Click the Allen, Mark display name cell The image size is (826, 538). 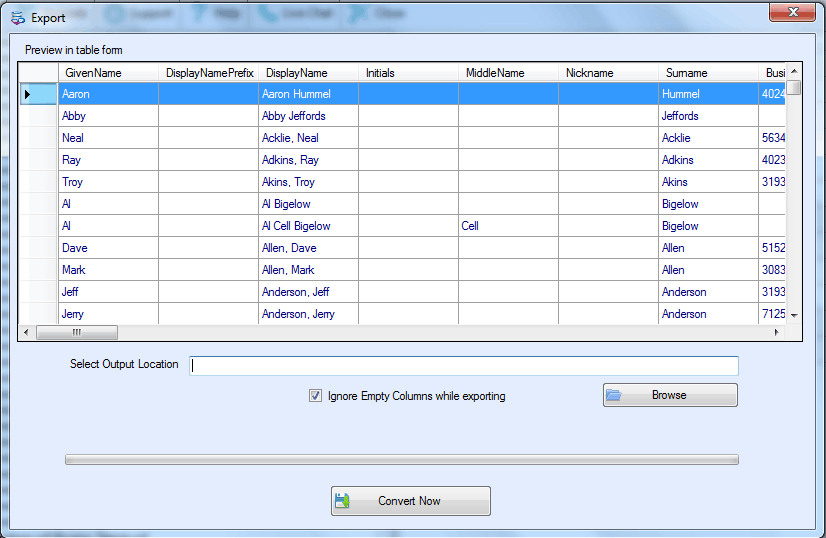tap(309, 270)
